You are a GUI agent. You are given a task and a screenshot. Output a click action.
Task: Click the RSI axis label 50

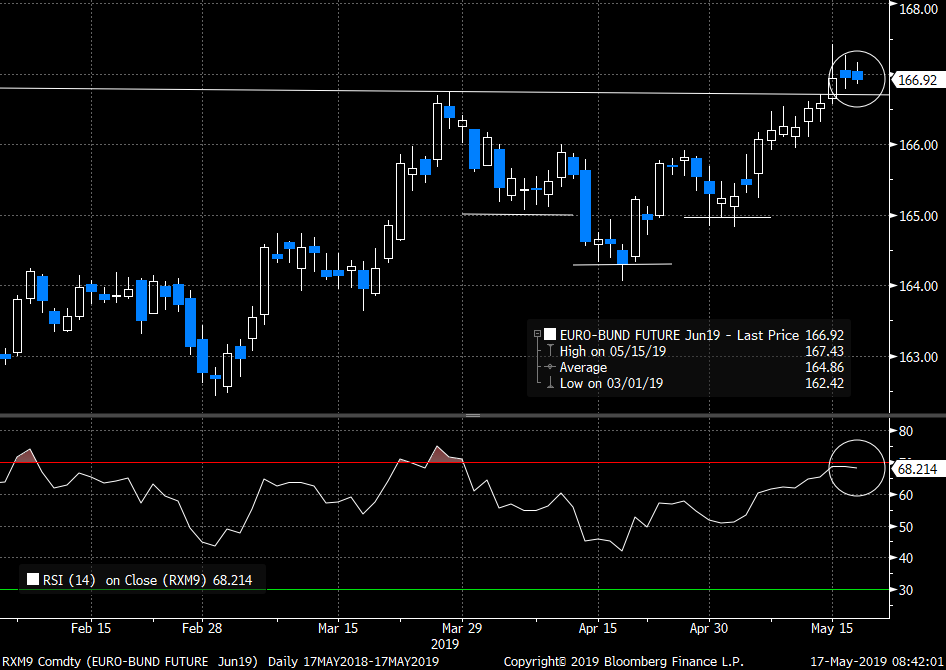point(906,527)
